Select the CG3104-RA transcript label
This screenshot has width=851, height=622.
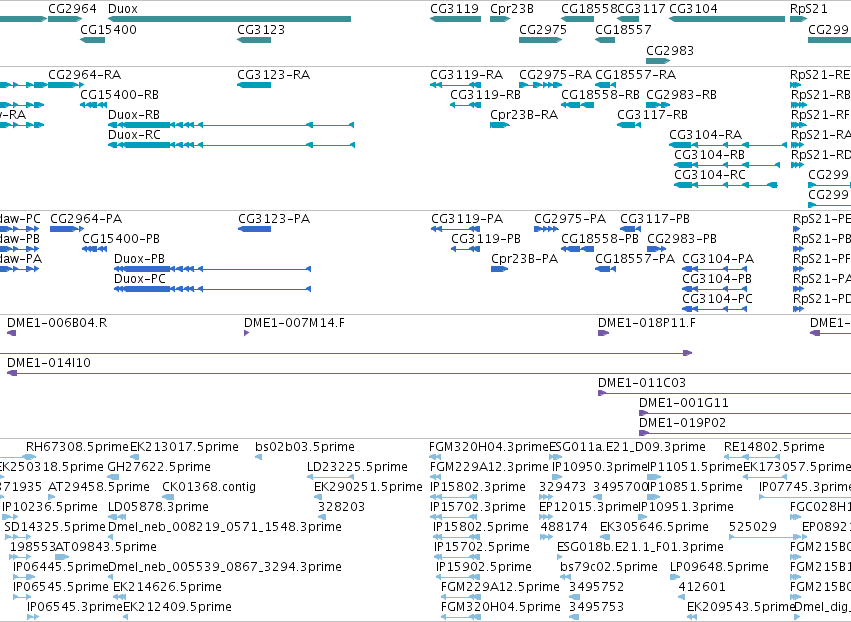click(x=706, y=135)
